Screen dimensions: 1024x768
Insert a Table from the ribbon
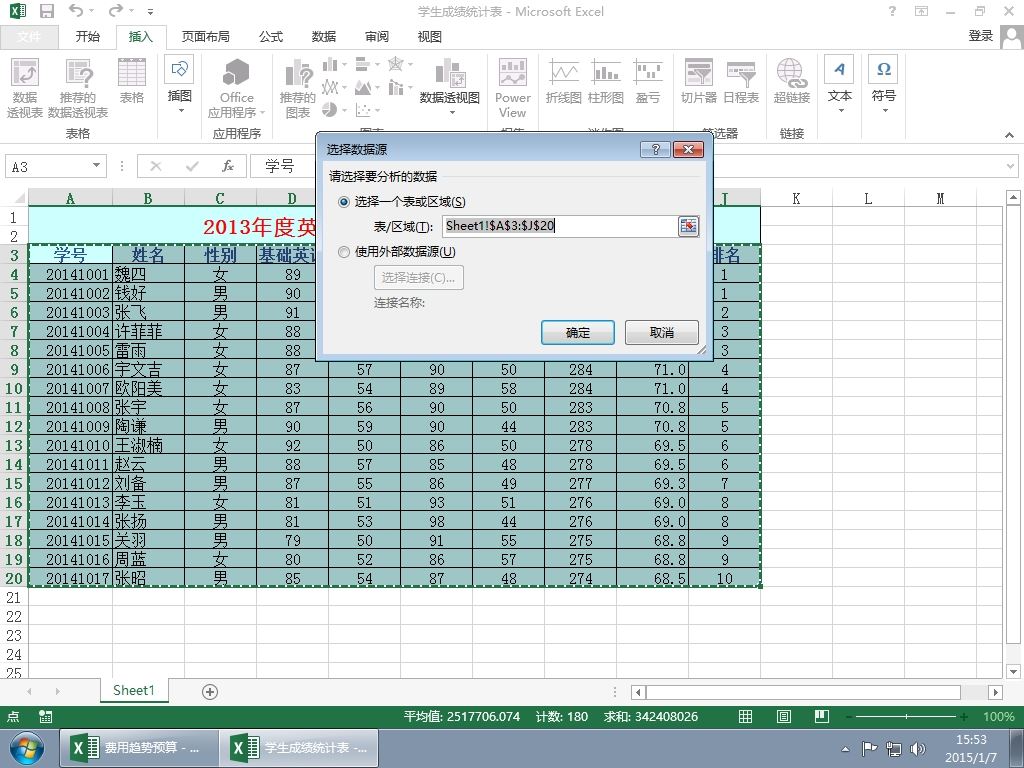tap(131, 82)
